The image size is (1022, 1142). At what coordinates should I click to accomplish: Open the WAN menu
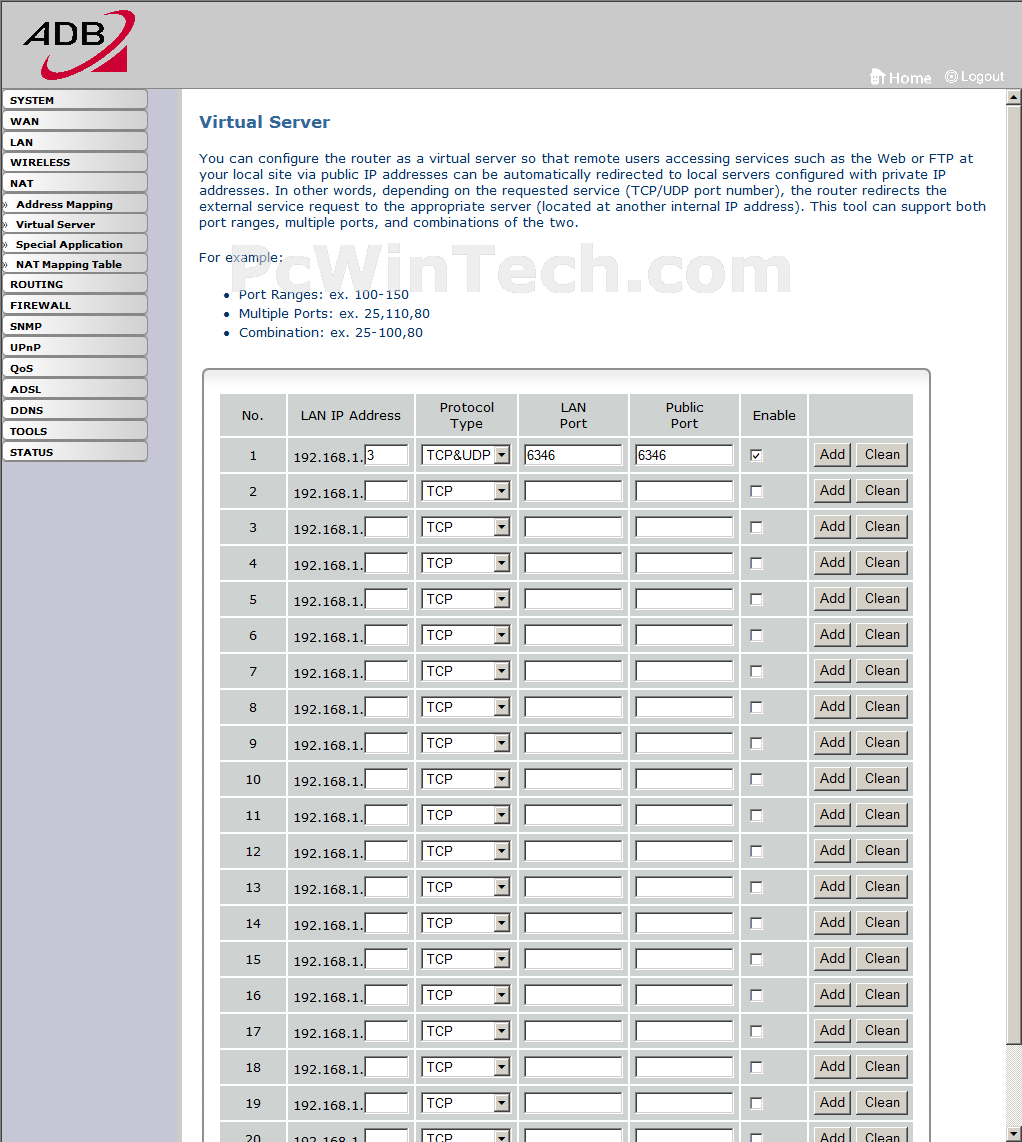pyautogui.click(x=75, y=121)
